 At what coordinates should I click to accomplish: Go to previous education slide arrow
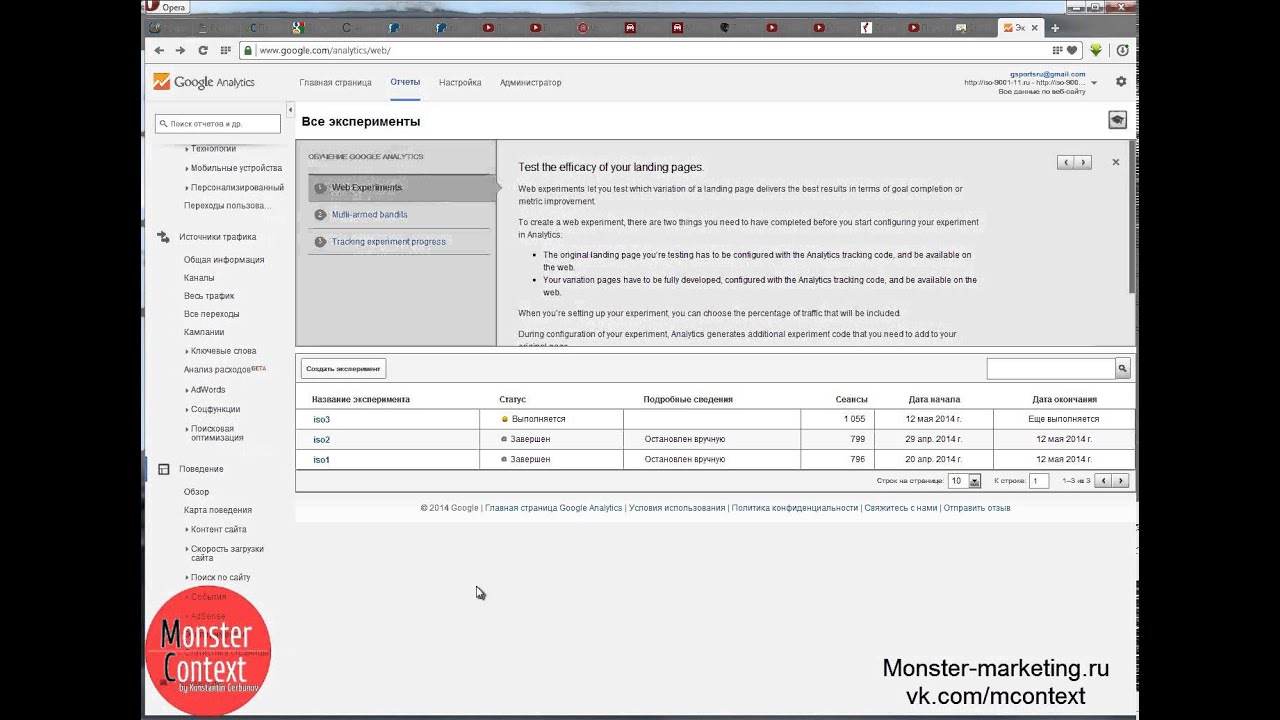1066,162
